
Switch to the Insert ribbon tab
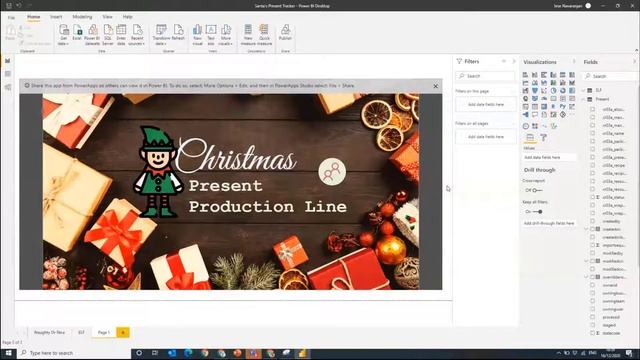click(x=56, y=17)
